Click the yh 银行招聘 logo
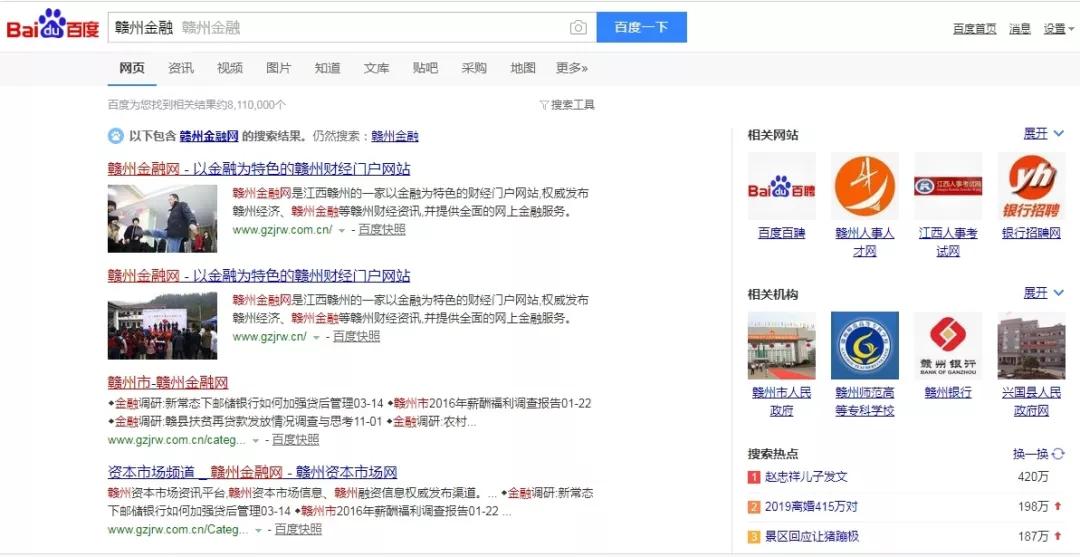1080x557 pixels. coord(1031,185)
